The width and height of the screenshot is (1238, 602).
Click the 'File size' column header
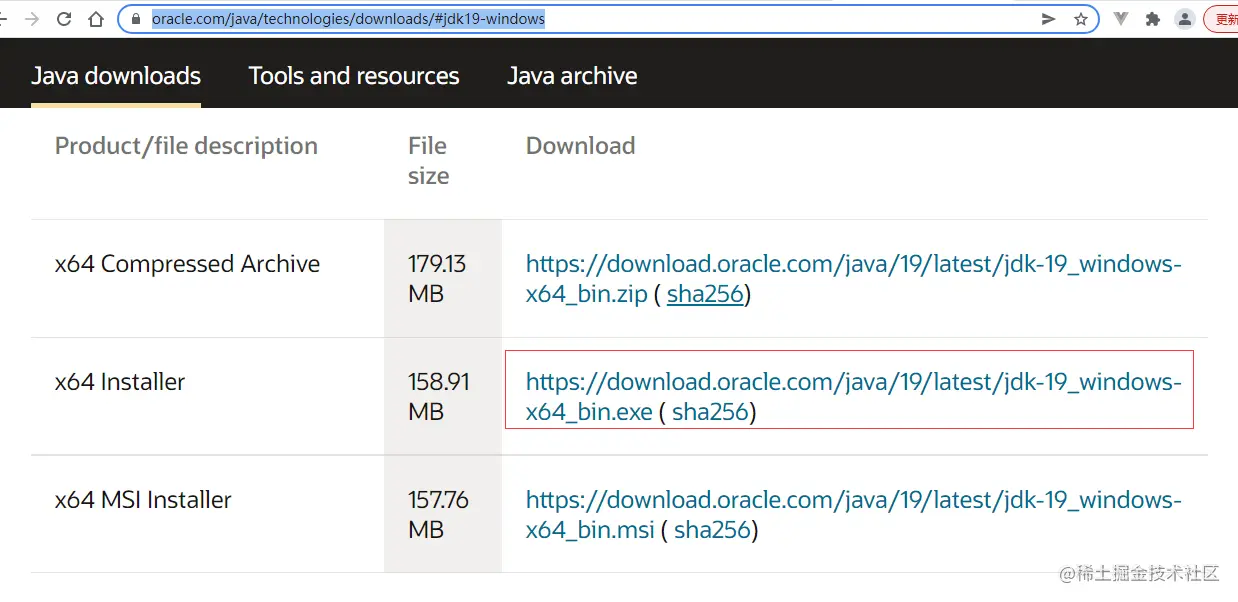coord(428,161)
